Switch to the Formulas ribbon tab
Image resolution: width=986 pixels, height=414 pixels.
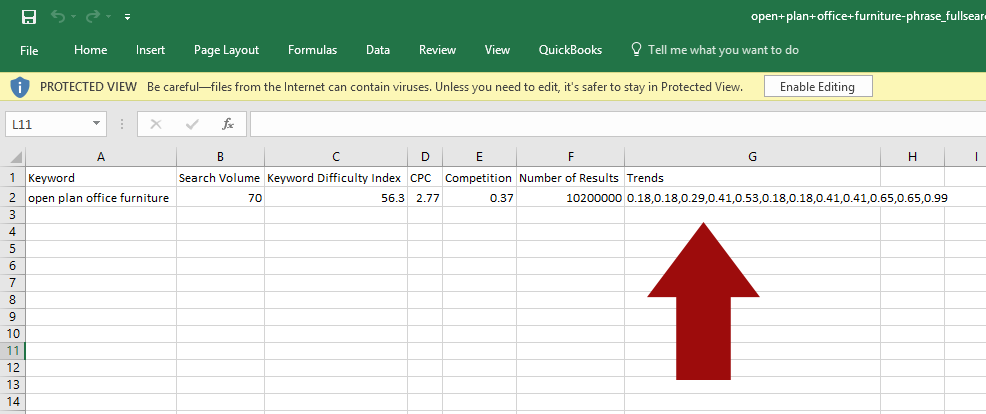click(312, 50)
